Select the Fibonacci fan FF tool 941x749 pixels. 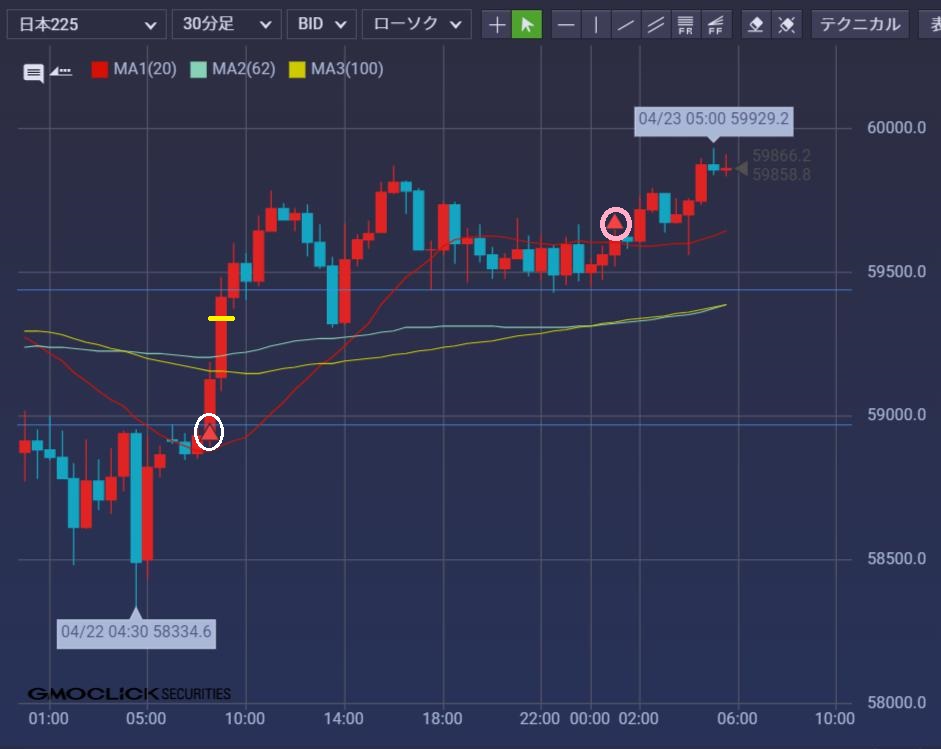pyautogui.click(x=715, y=25)
